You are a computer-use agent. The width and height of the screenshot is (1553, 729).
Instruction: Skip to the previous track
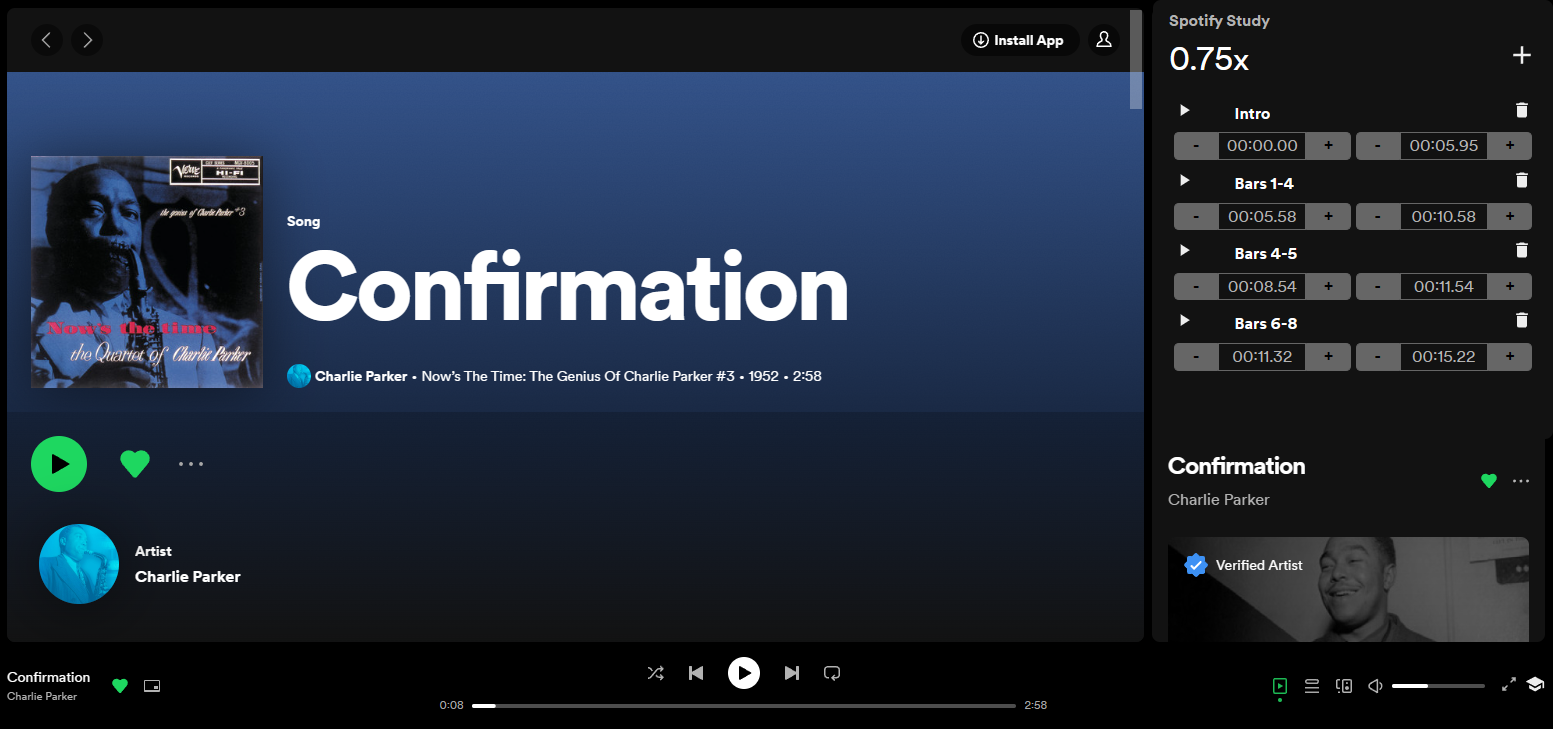click(696, 673)
